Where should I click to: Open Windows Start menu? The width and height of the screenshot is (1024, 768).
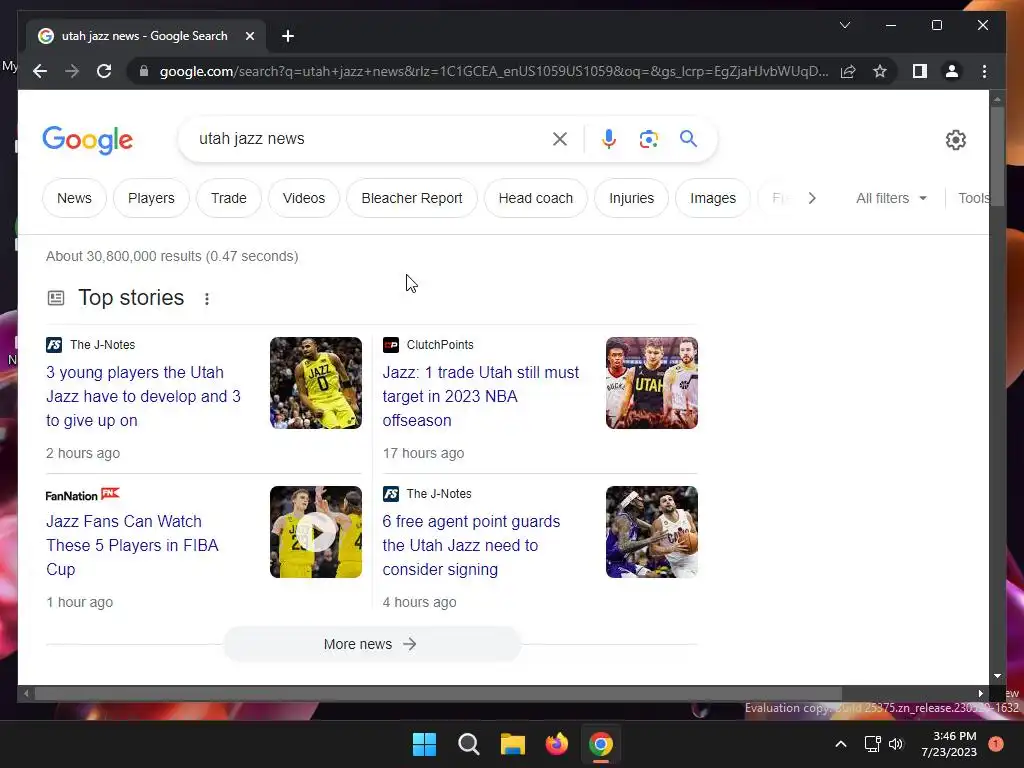[424, 744]
